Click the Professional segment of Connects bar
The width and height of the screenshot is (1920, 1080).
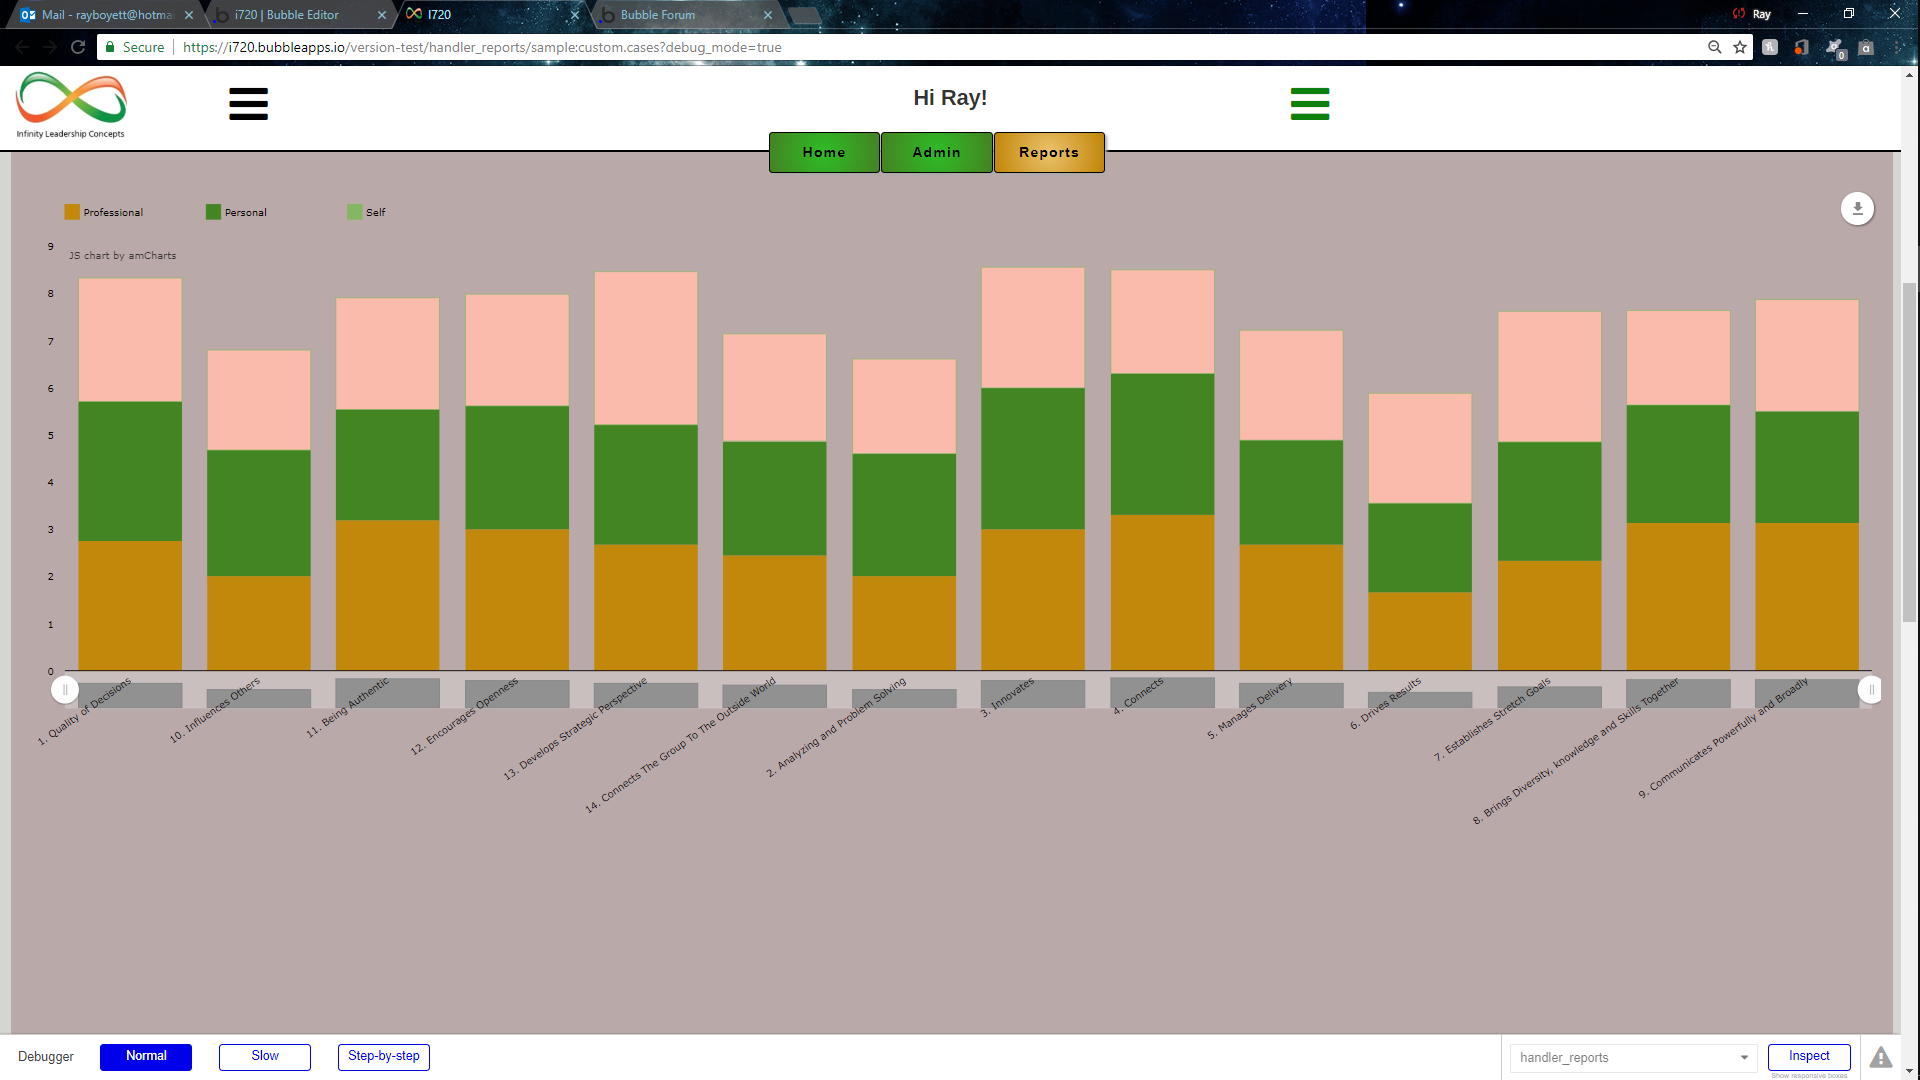click(x=1162, y=593)
